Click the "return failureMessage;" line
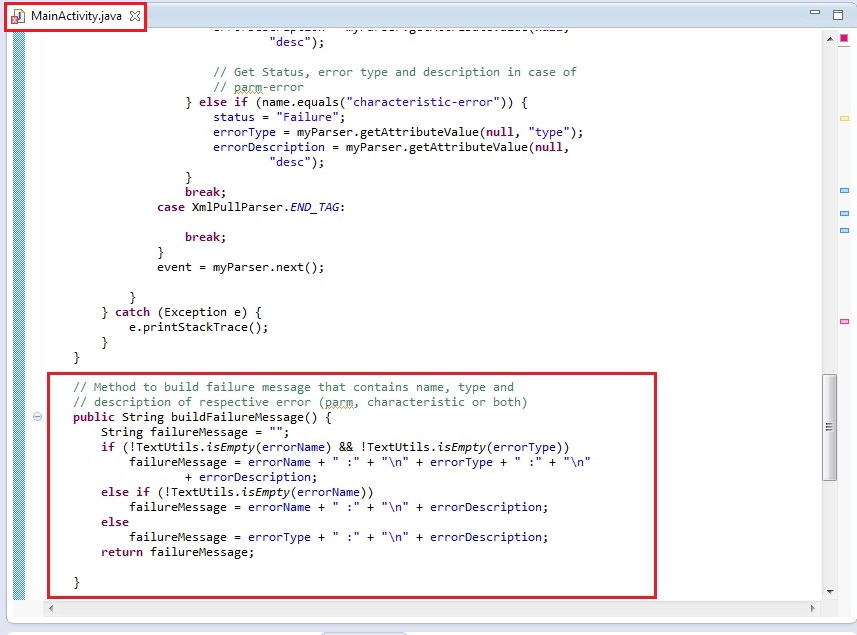 coord(178,552)
